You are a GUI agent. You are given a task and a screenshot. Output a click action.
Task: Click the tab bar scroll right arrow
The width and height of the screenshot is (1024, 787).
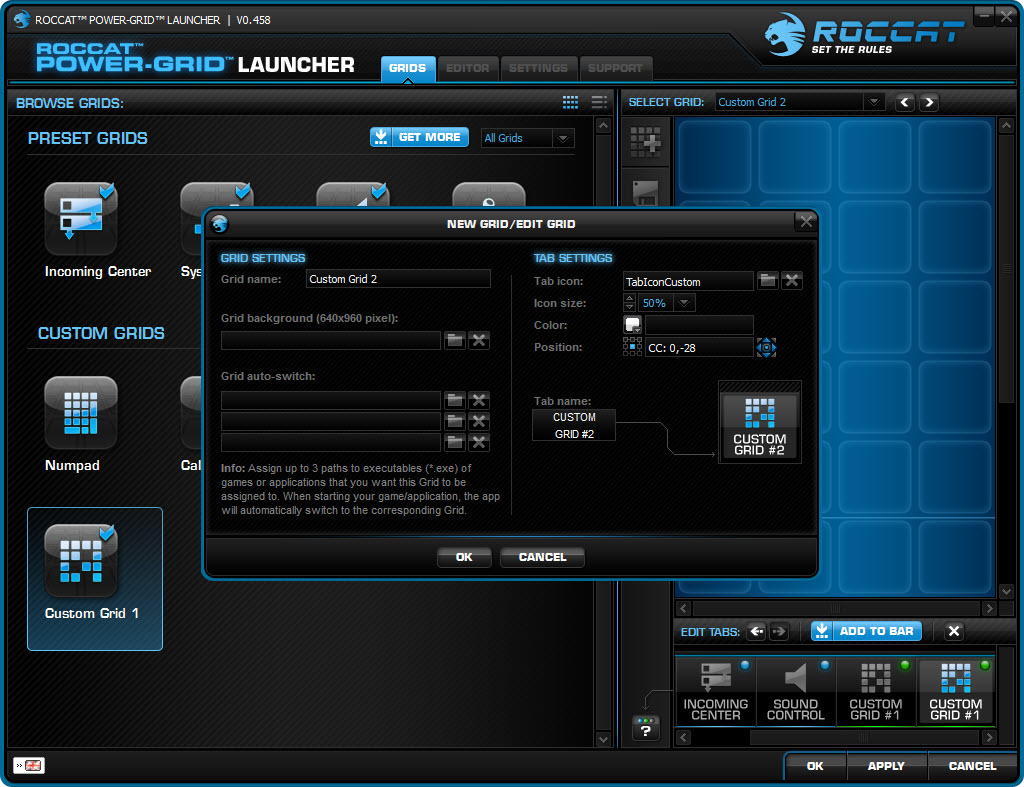pos(989,737)
